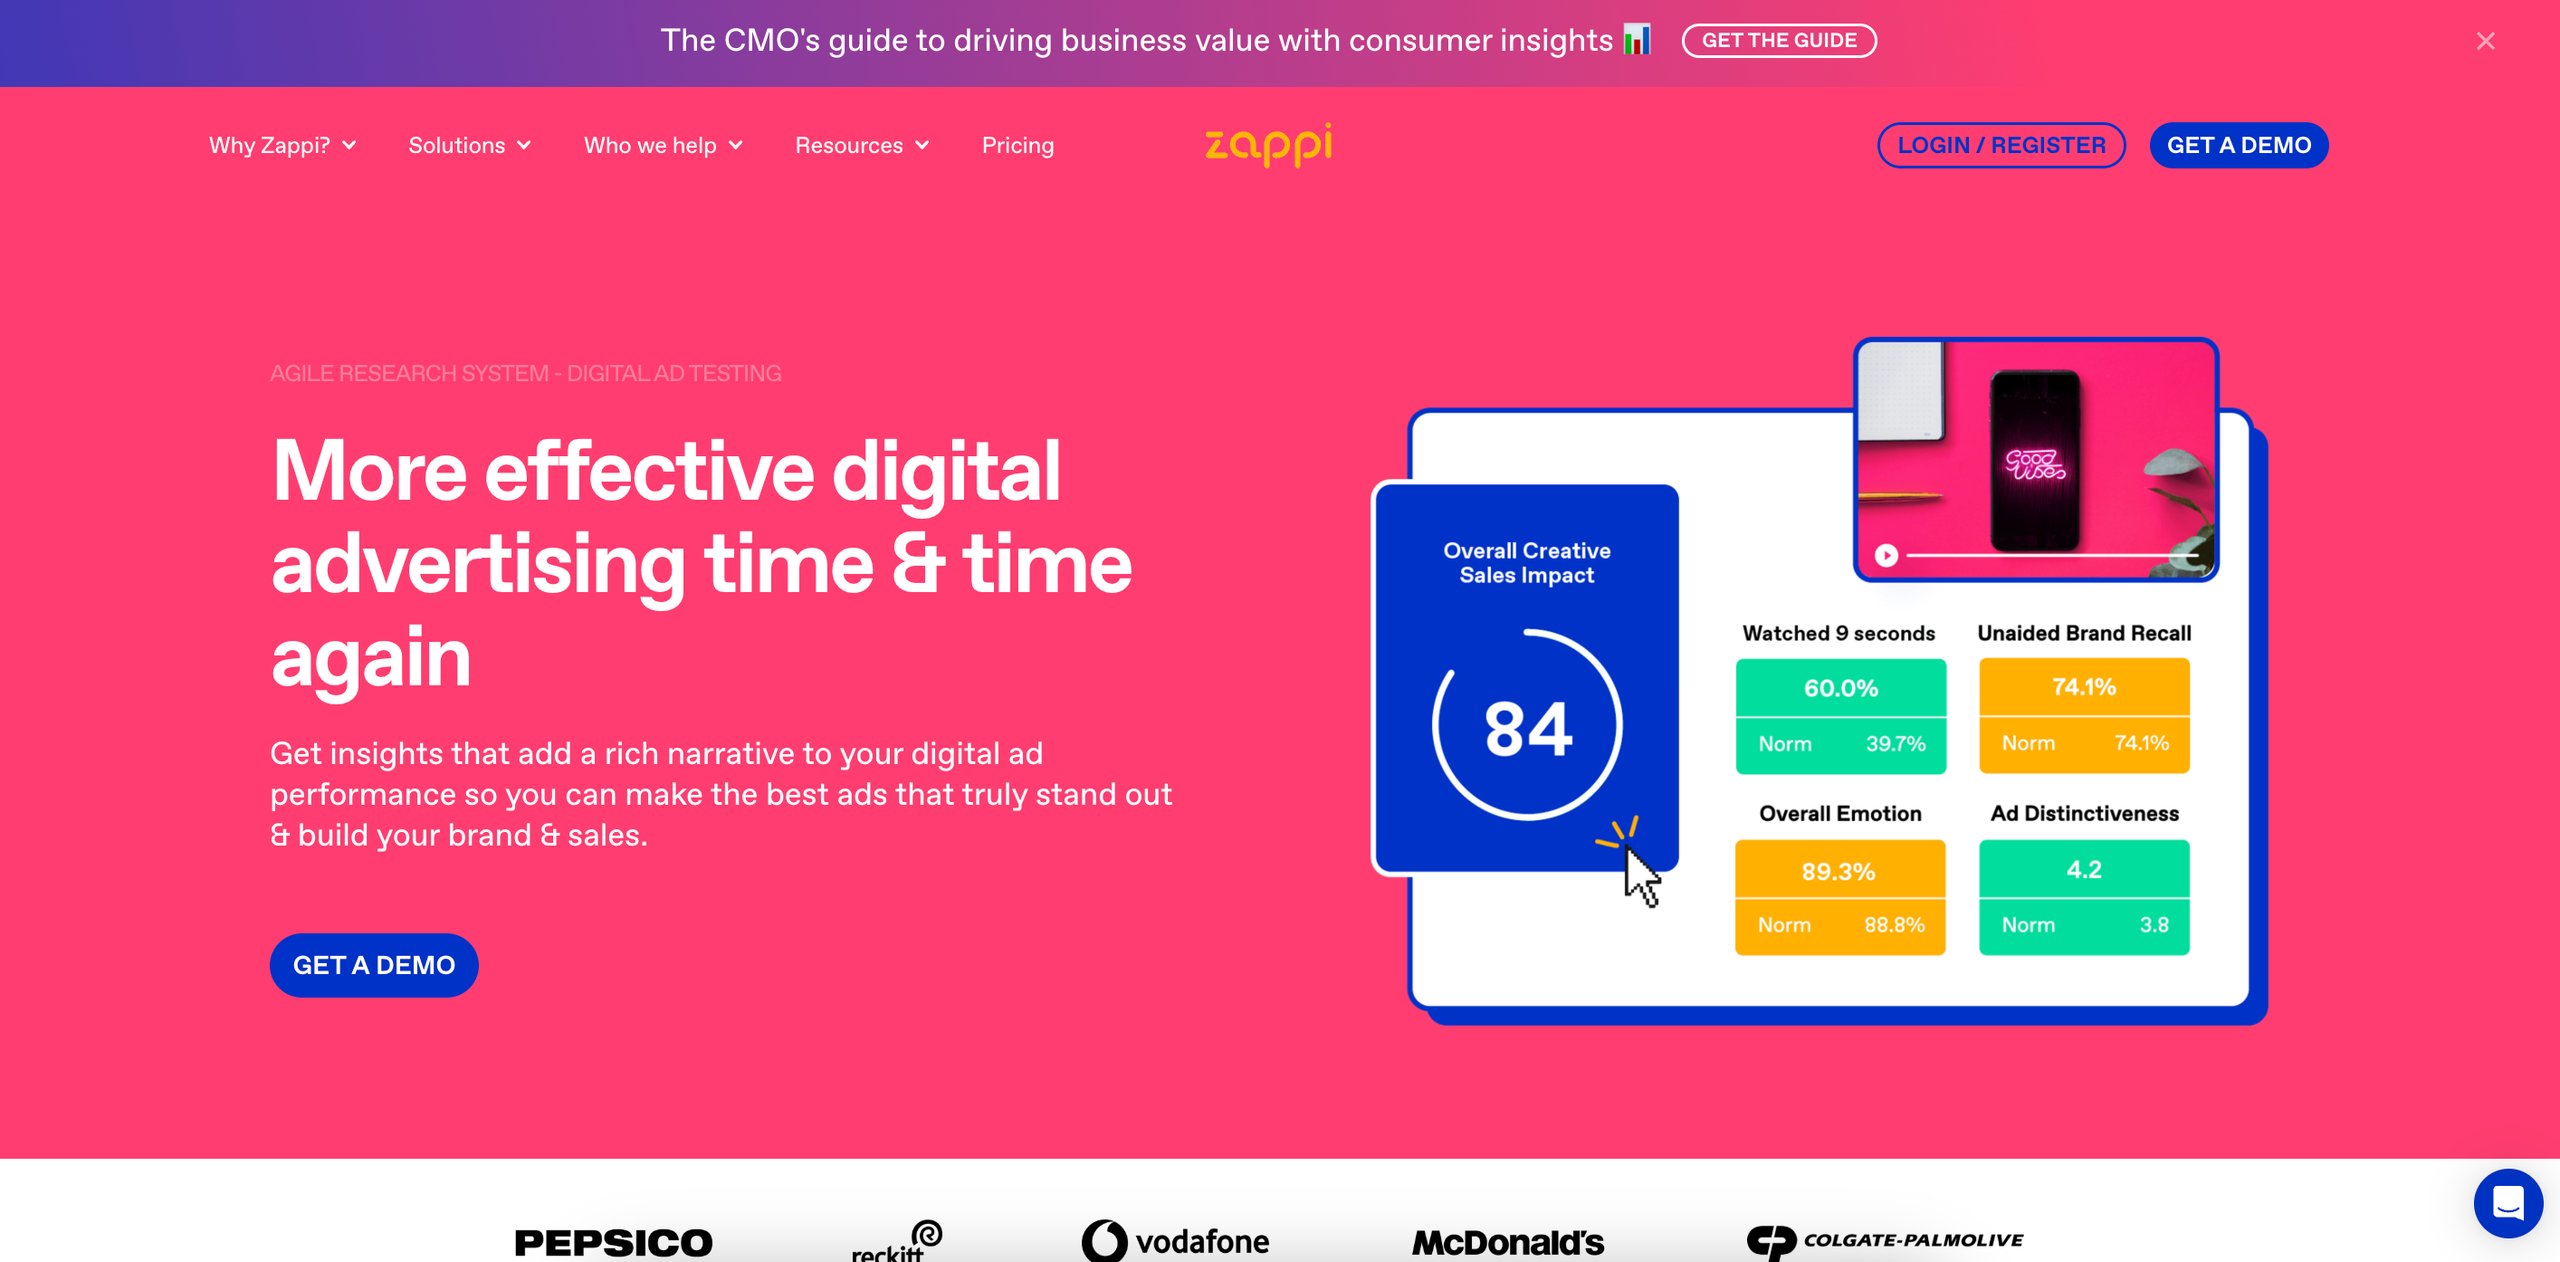Click the Overall Creative Sales Impact score circle

[1525, 728]
